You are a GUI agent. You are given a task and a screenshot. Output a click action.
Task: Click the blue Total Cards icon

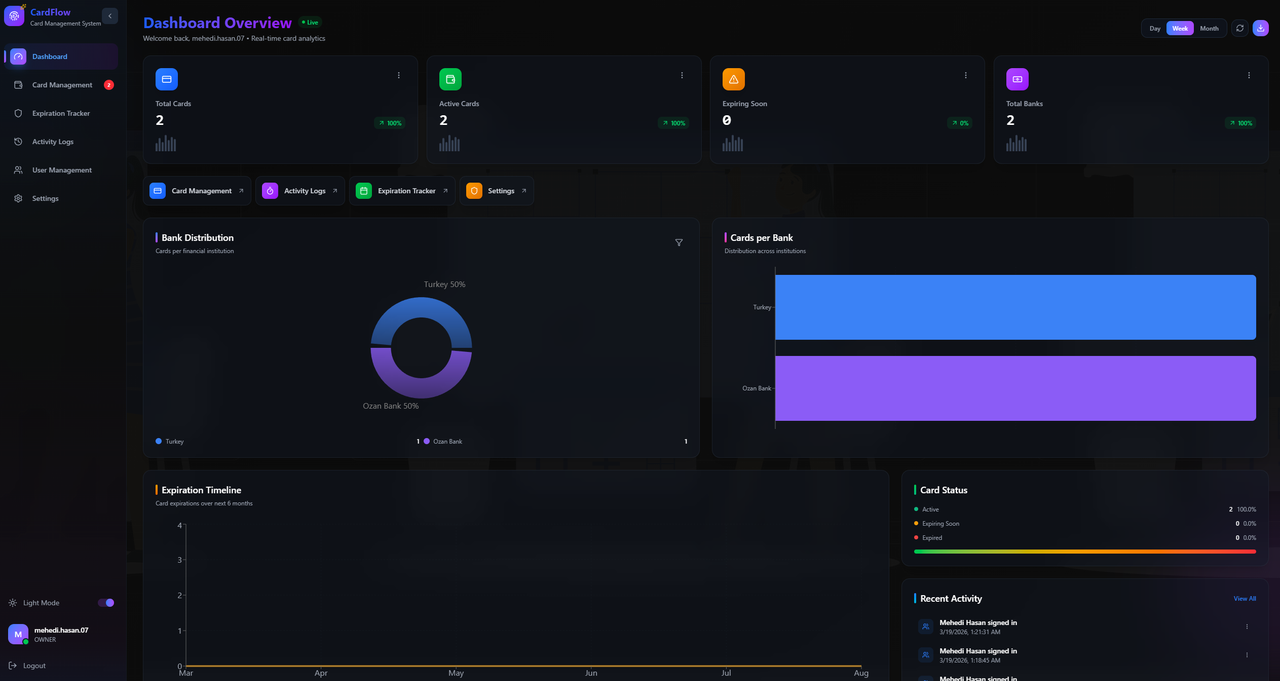(167, 79)
